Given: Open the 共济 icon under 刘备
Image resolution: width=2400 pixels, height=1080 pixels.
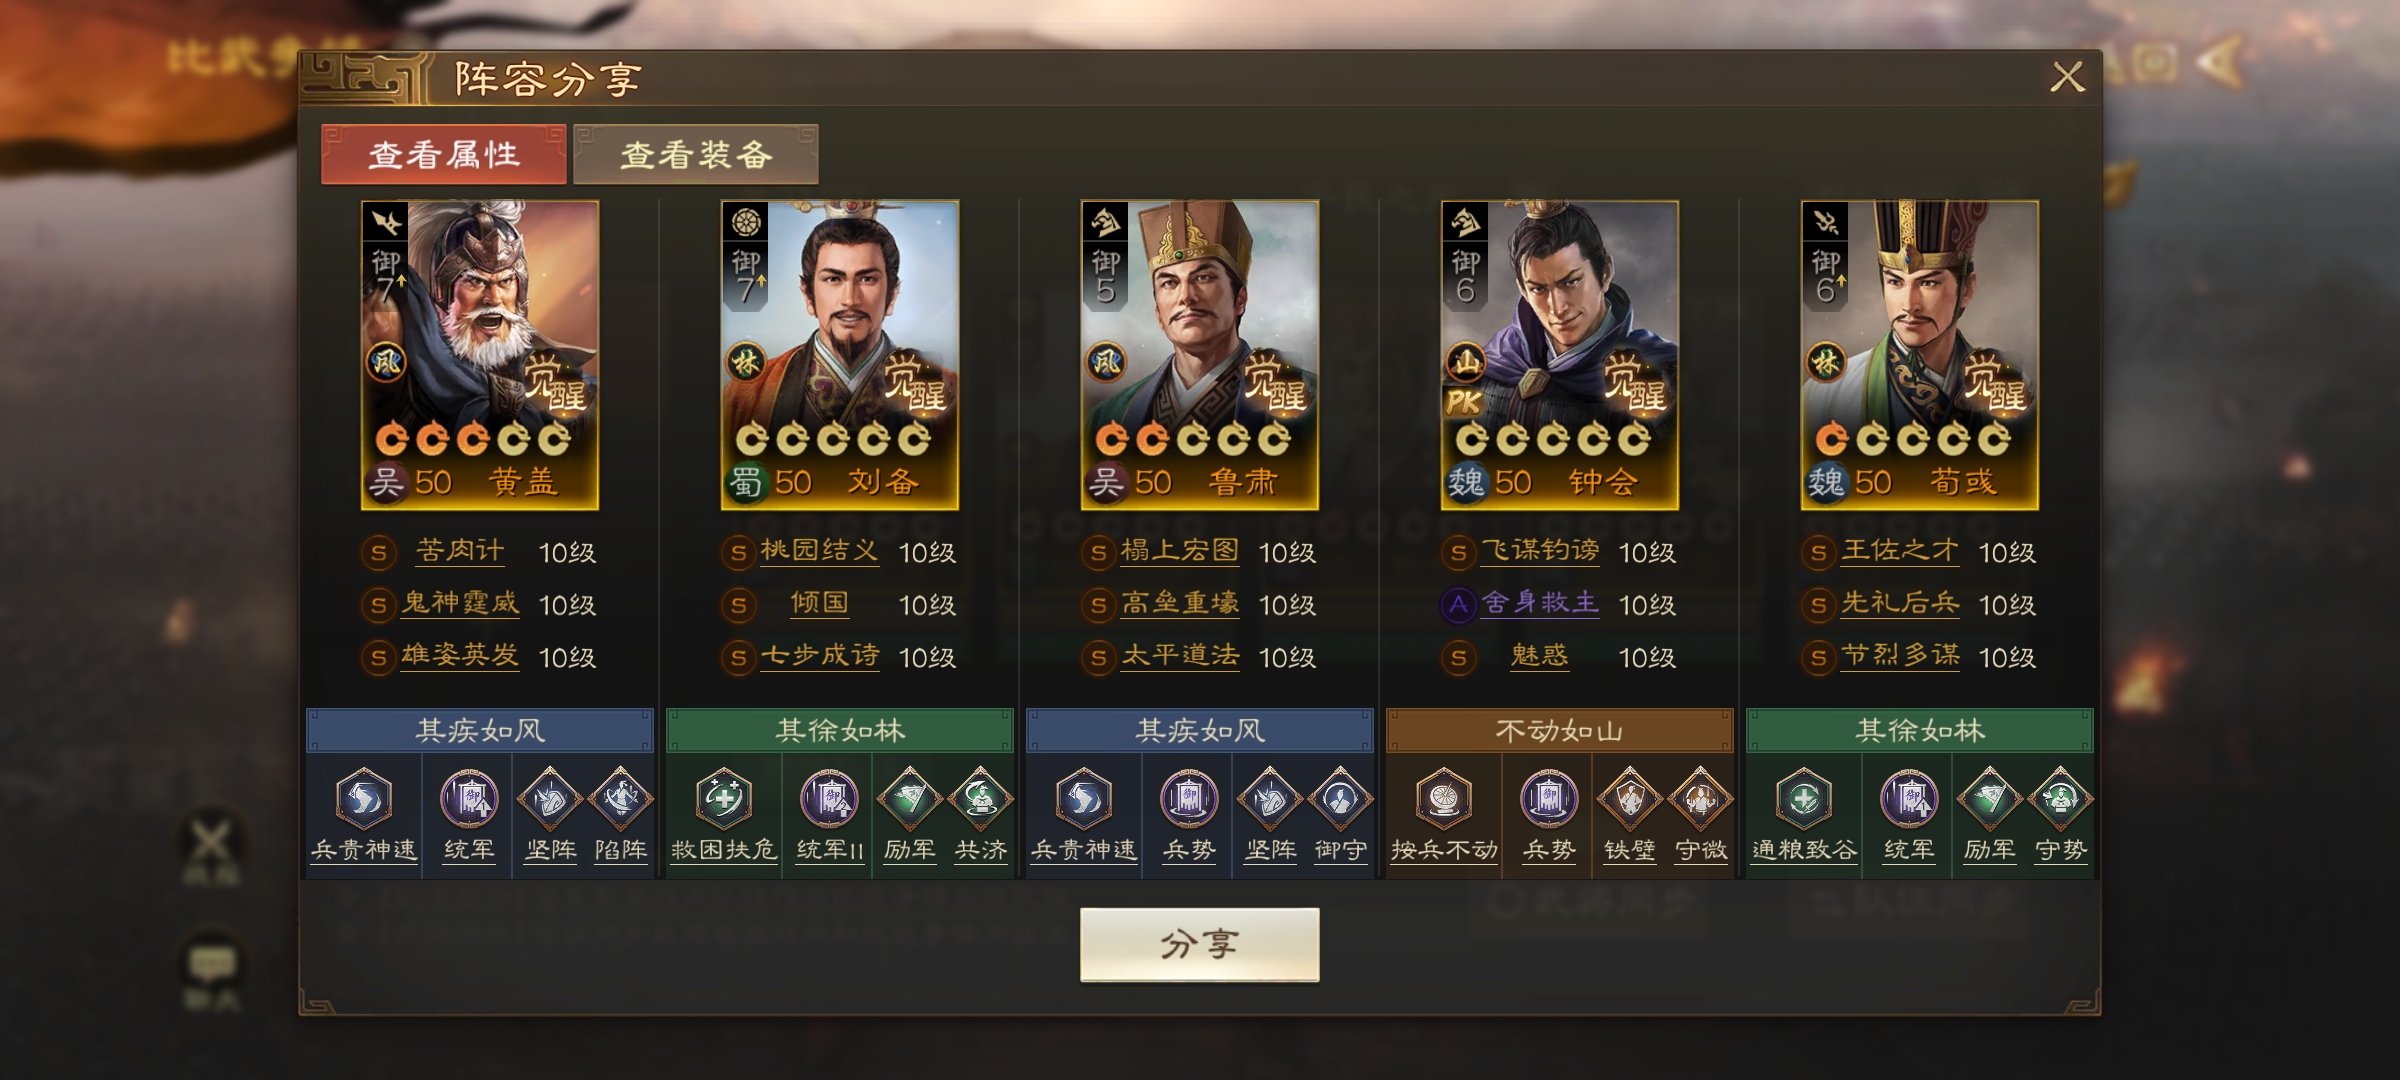Looking at the screenshot, I should [x=981, y=799].
